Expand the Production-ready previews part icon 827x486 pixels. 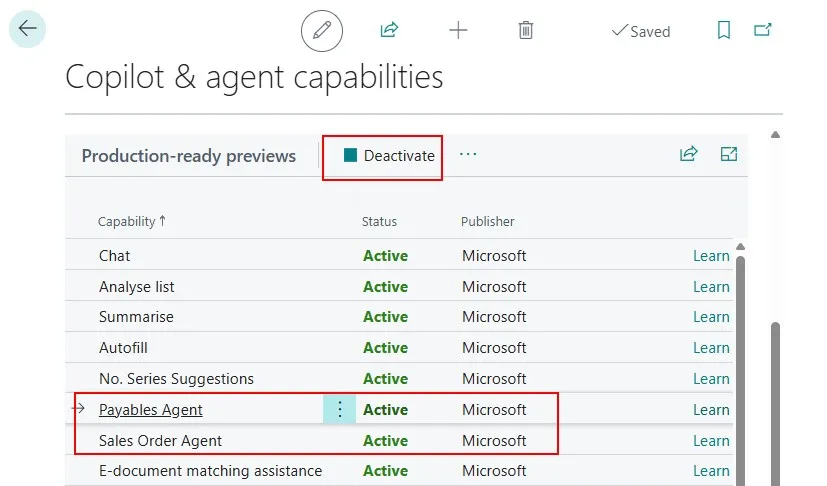(x=729, y=154)
